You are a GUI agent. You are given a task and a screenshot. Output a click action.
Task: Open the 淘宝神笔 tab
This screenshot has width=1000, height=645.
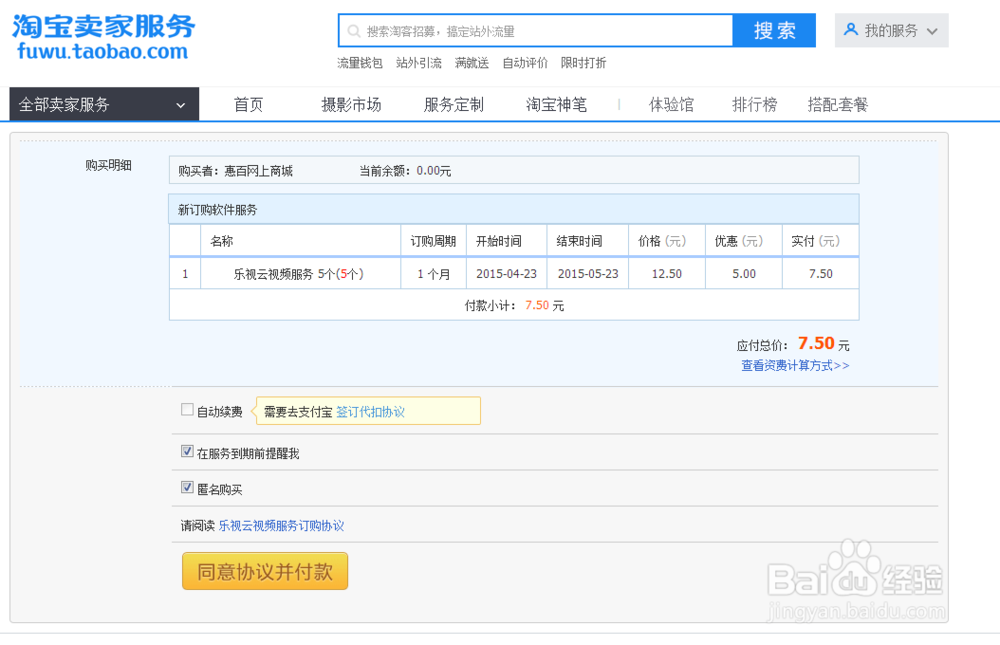tap(556, 105)
